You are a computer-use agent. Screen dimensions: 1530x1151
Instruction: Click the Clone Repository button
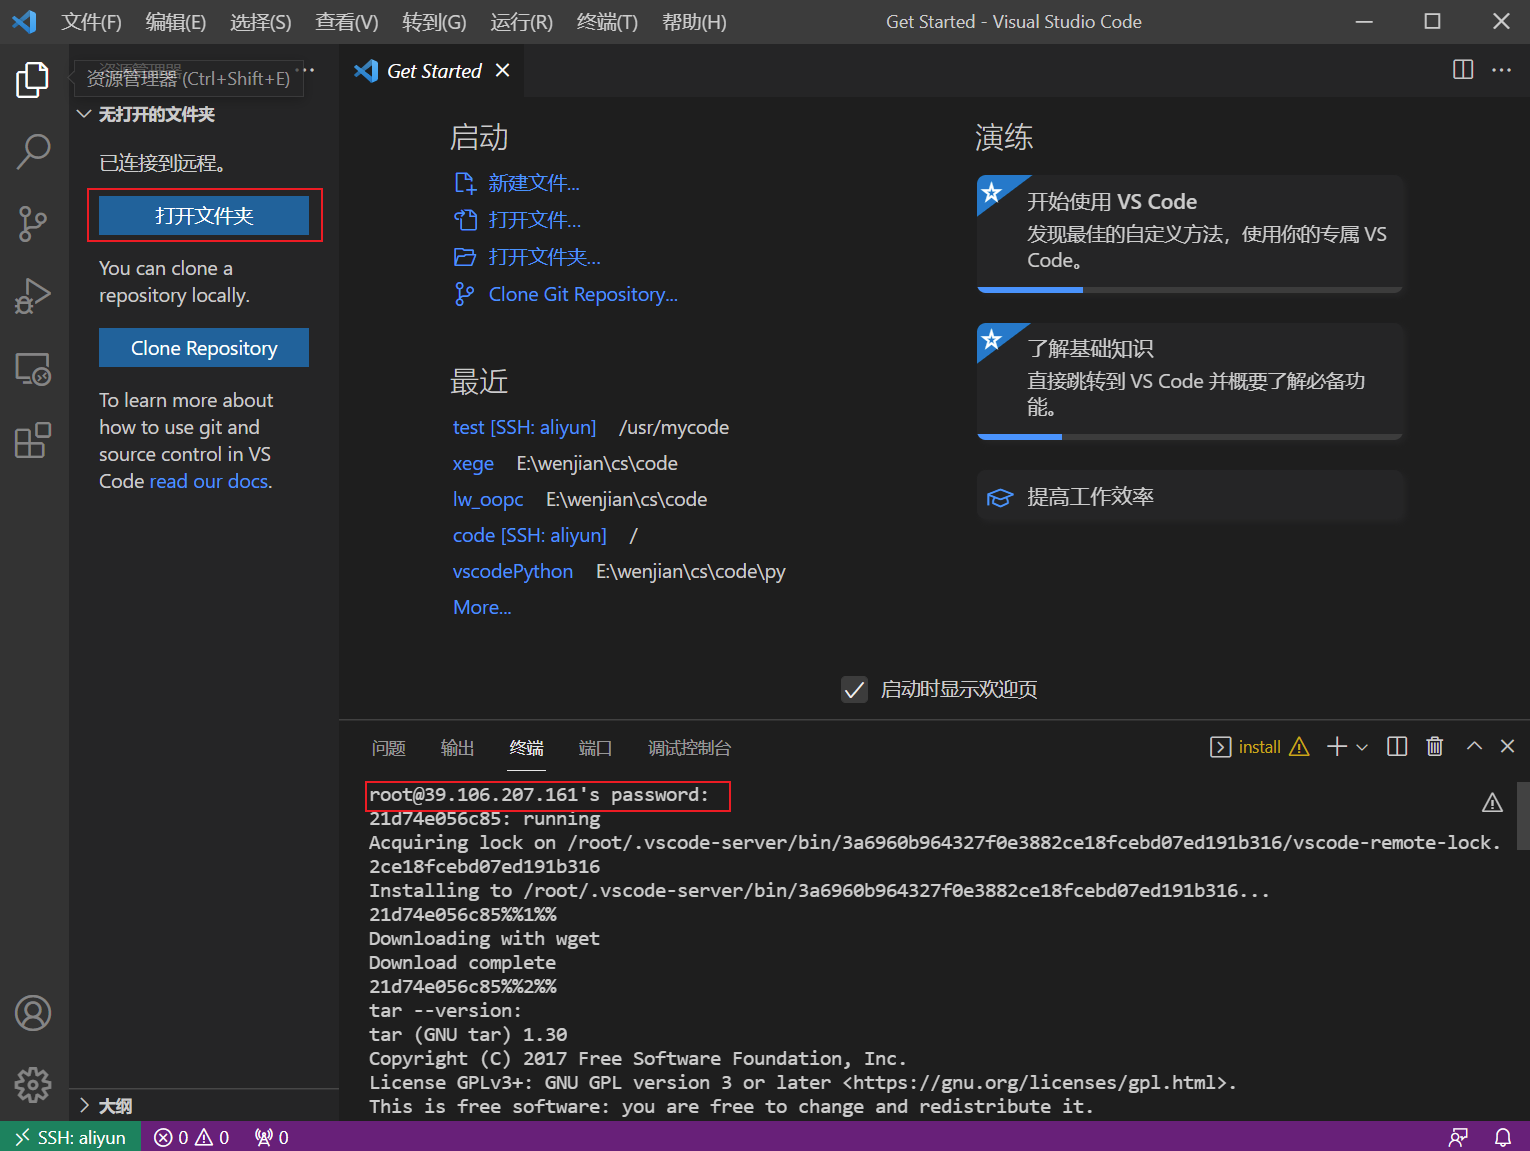point(204,348)
